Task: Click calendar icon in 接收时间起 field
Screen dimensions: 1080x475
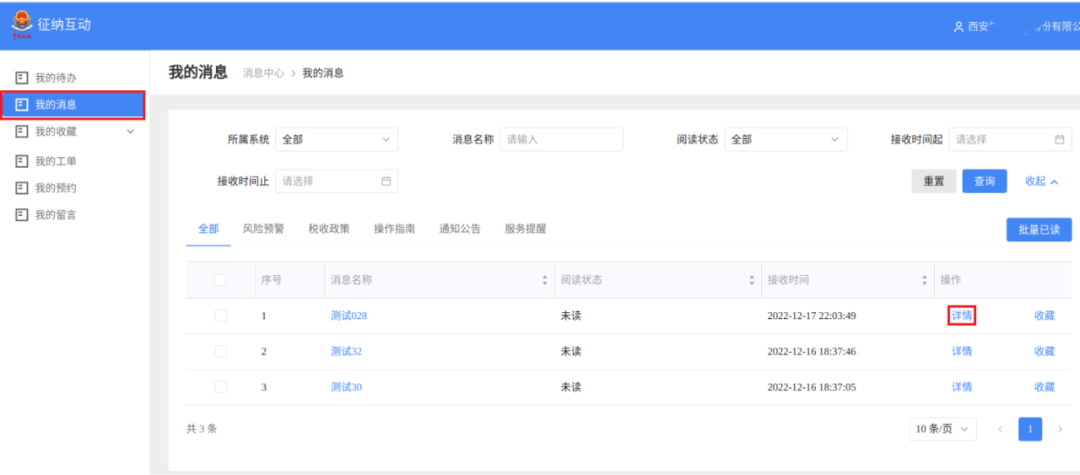Action: [x=1059, y=140]
